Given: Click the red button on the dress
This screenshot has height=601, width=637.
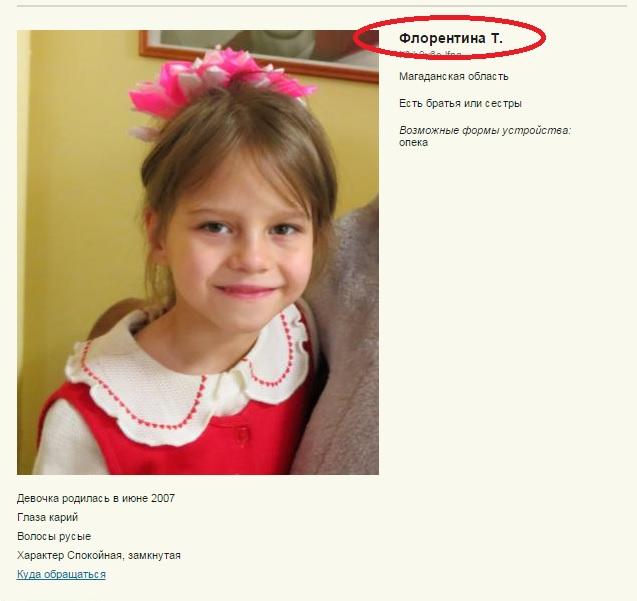Looking at the screenshot, I should click(x=241, y=435).
